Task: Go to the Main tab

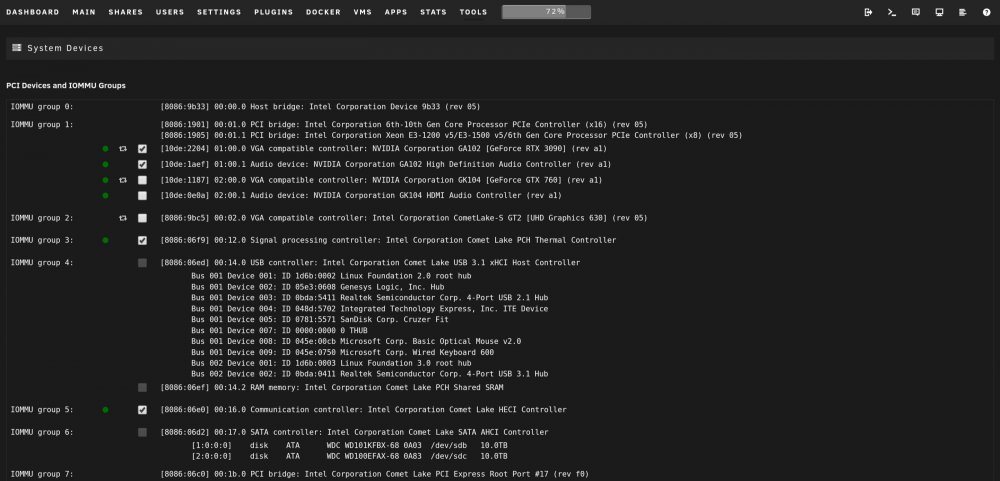Action: tap(84, 12)
